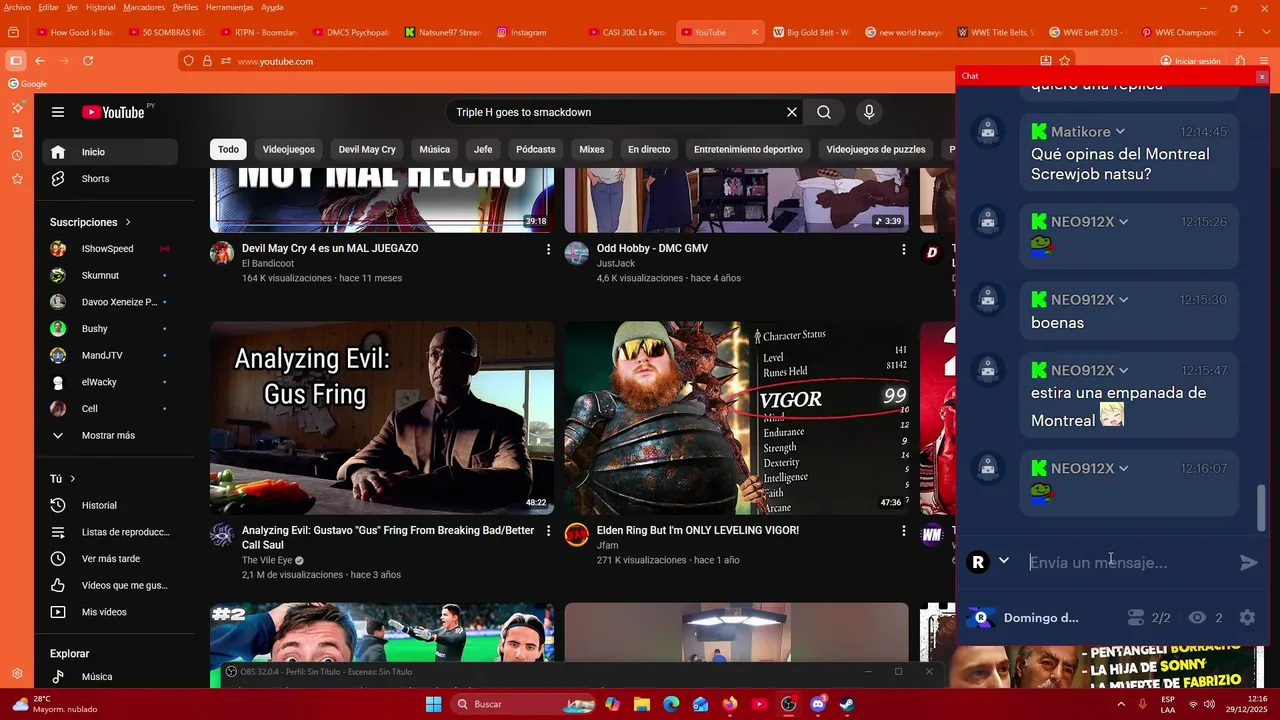Switch to the Big Gold Belt tab
The height and width of the screenshot is (720, 1280).
click(811, 32)
